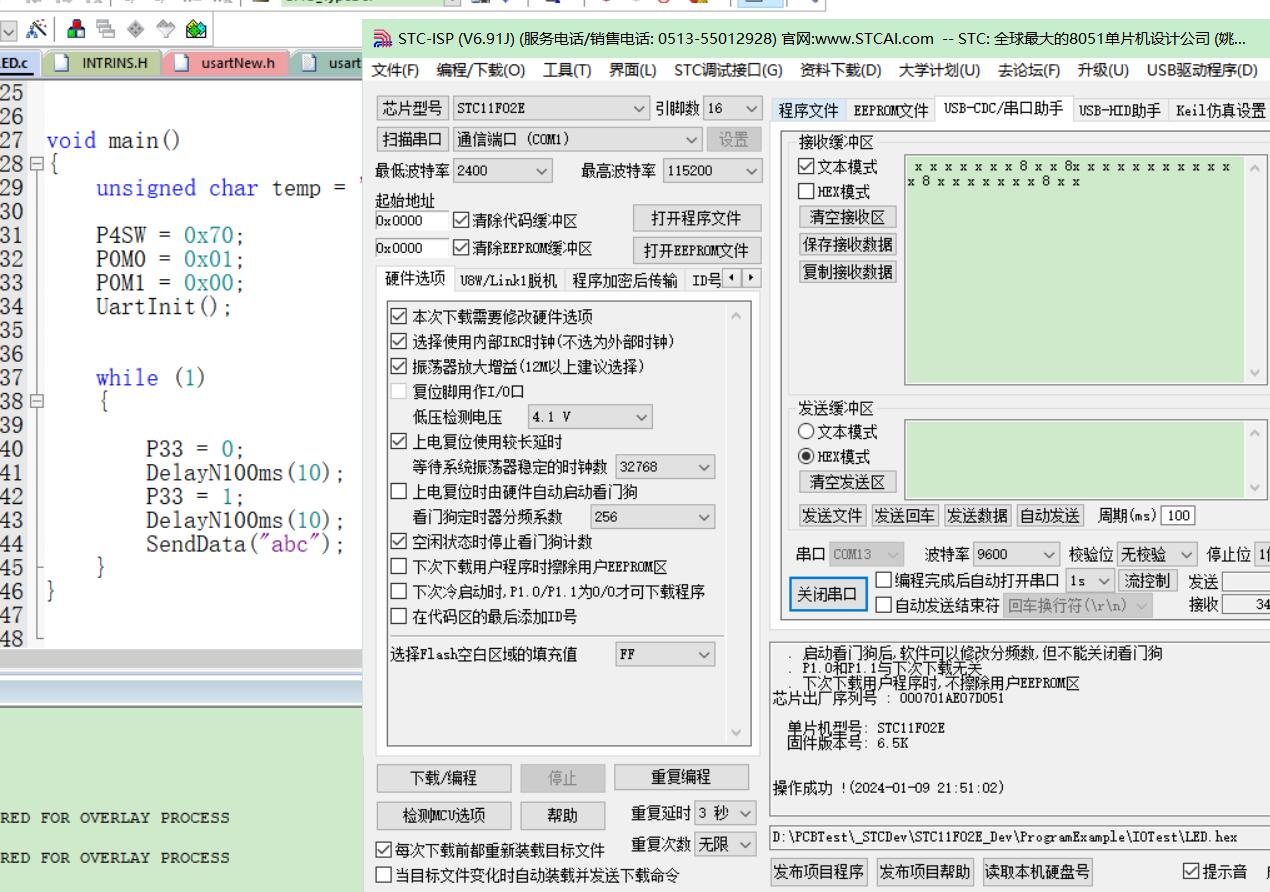Open the 重复延时 3 秒 dropdown
Screen dimensions: 1270x892
pyautogui.click(x=726, y=814)
